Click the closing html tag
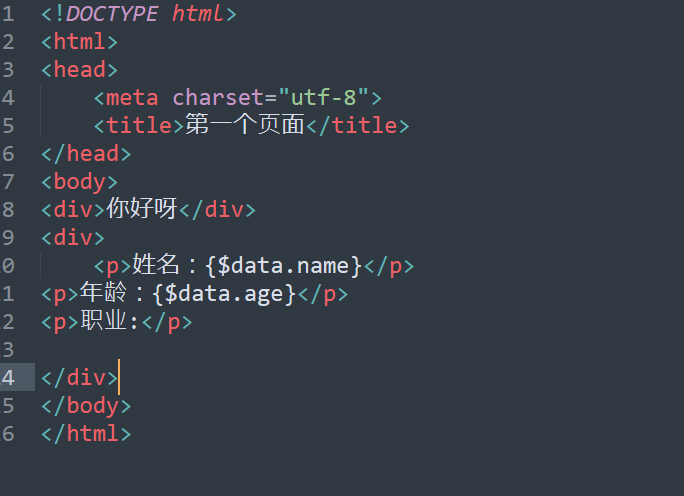Screen dimensions: 684x496 (86, 434)
